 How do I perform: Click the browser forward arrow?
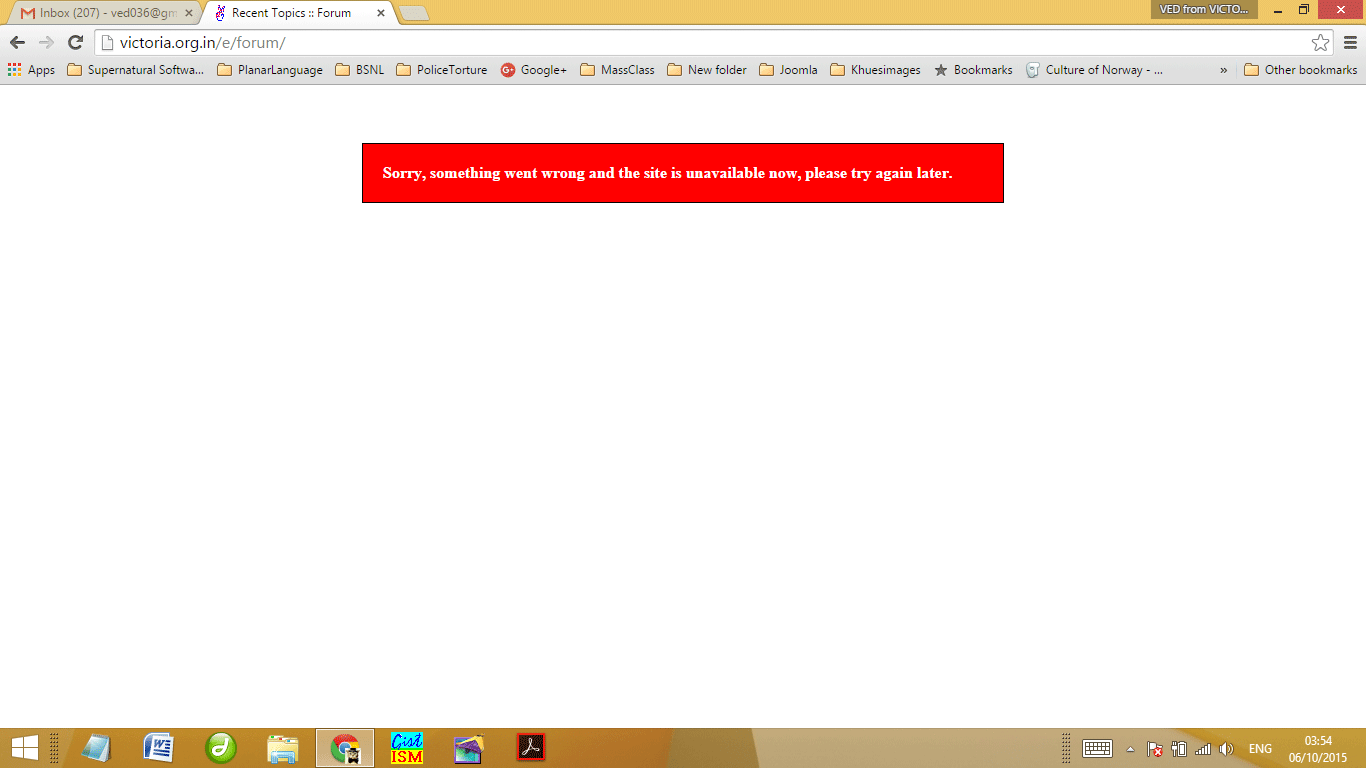click(46, 42)
